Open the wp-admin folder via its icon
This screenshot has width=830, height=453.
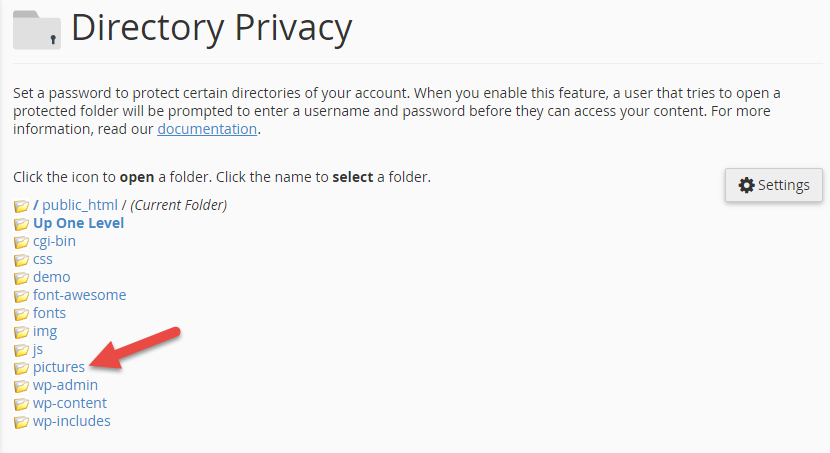pos(21,386)
